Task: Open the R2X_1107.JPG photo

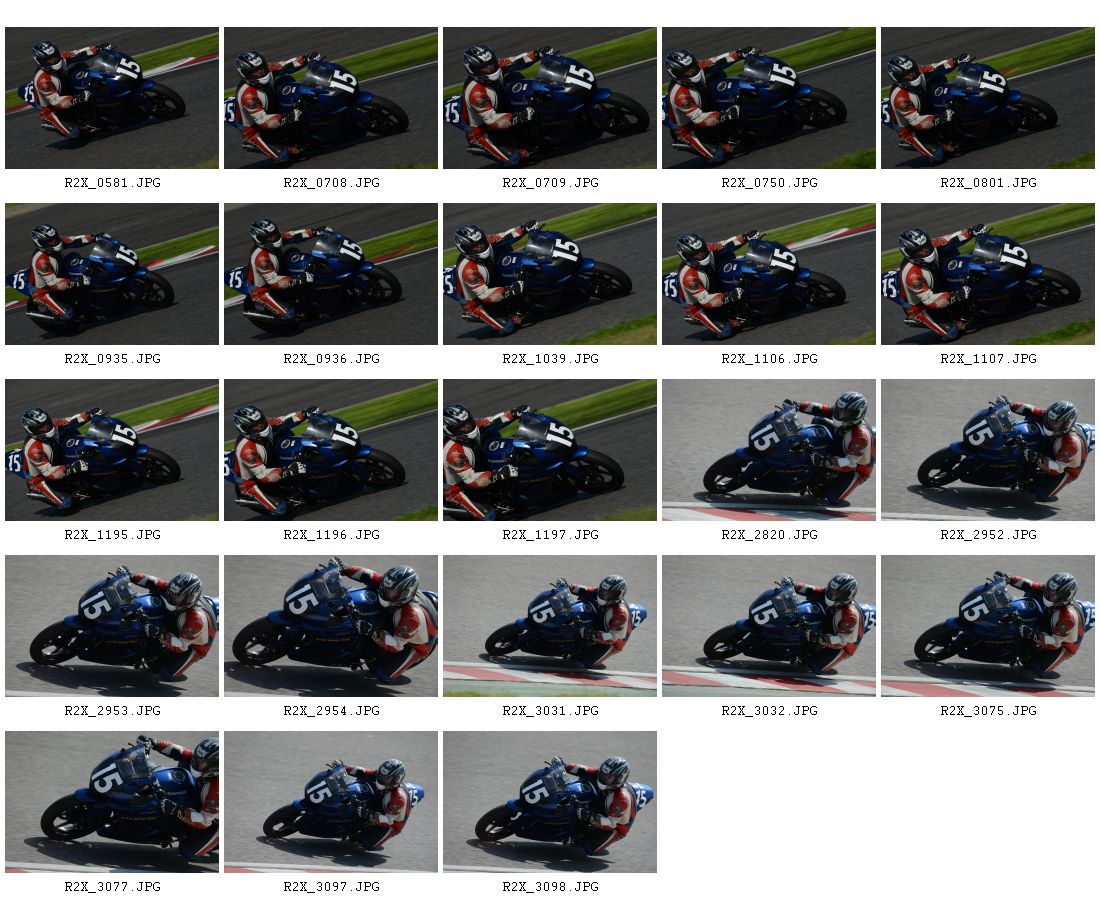Action: (988, 274)
